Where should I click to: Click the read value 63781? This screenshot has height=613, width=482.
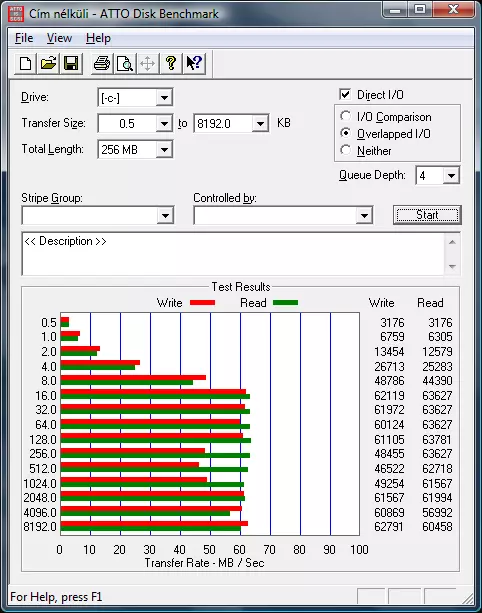[437, 439]
